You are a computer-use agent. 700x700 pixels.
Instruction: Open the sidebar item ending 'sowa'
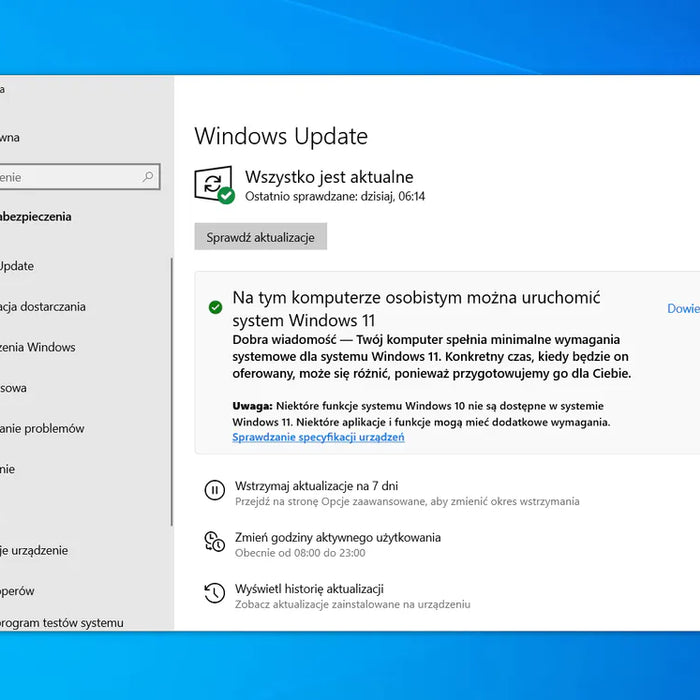(x=13, y=388)
